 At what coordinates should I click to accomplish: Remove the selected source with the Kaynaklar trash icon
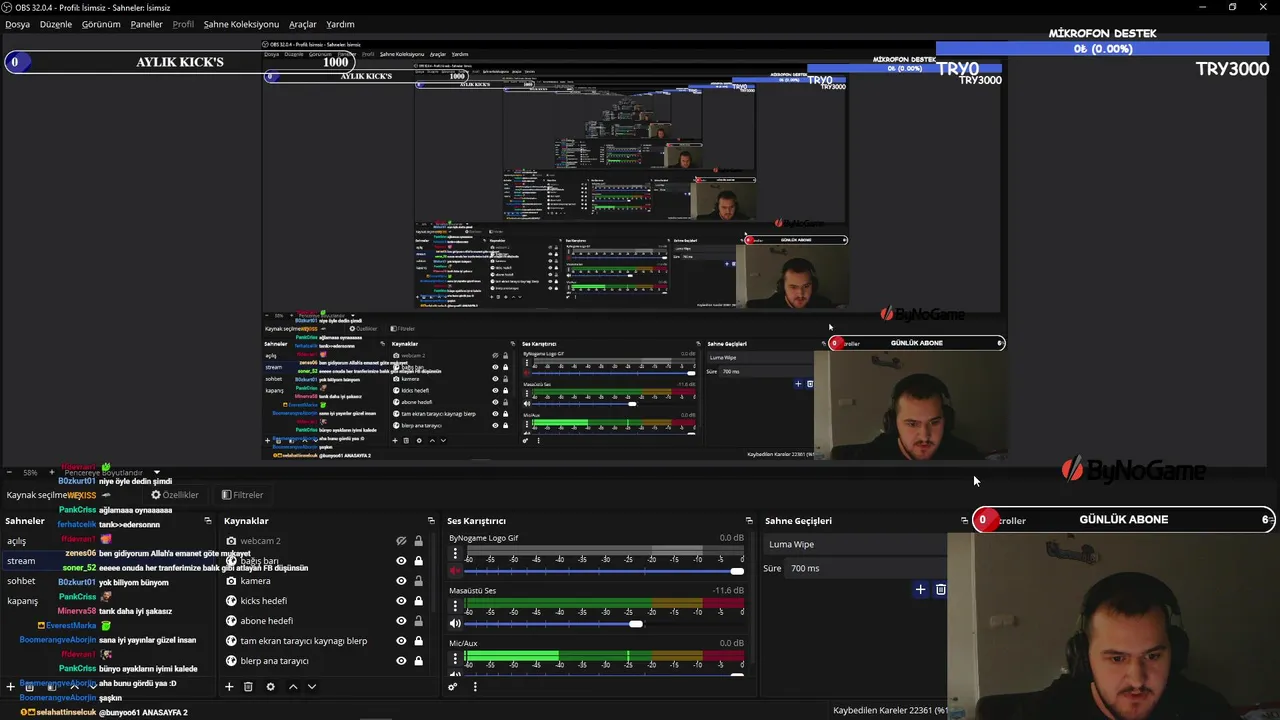click(x=248, y=687)
